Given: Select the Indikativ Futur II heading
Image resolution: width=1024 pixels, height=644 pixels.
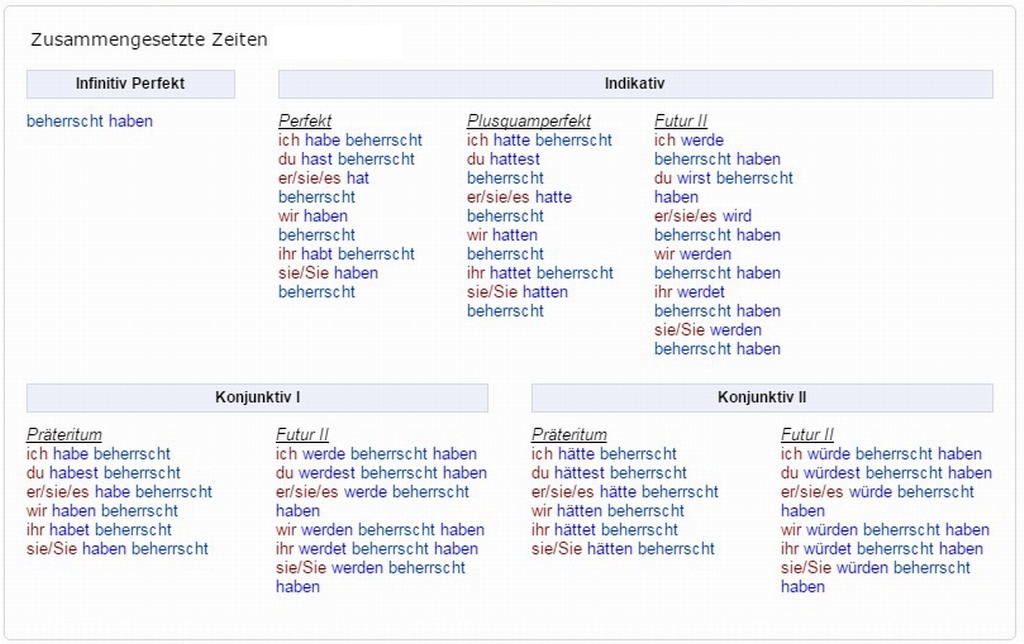Looking at the screenshot, I should (x=681, y=121).
